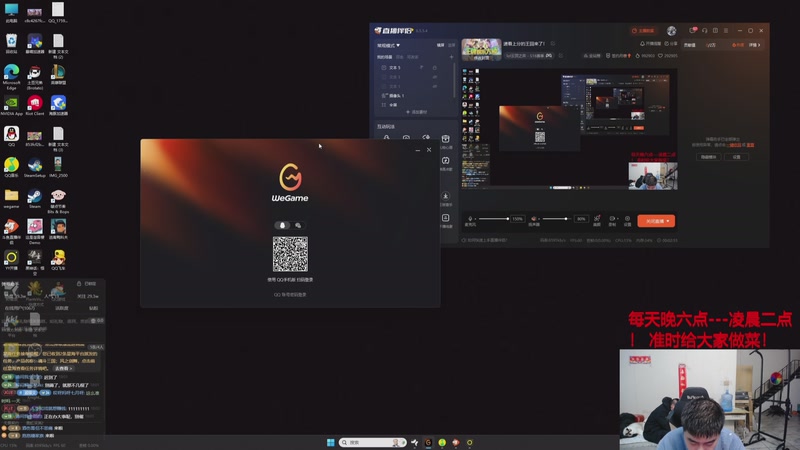Open IMG_2500 image file on desktop
The height and width of the screenshot is (450, 800).
[58, 167]
